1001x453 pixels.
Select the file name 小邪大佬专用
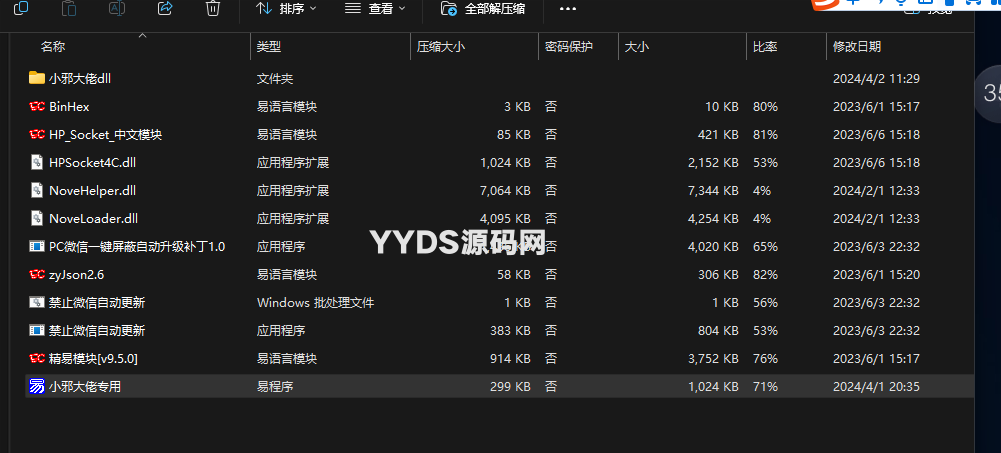[85, 386]
